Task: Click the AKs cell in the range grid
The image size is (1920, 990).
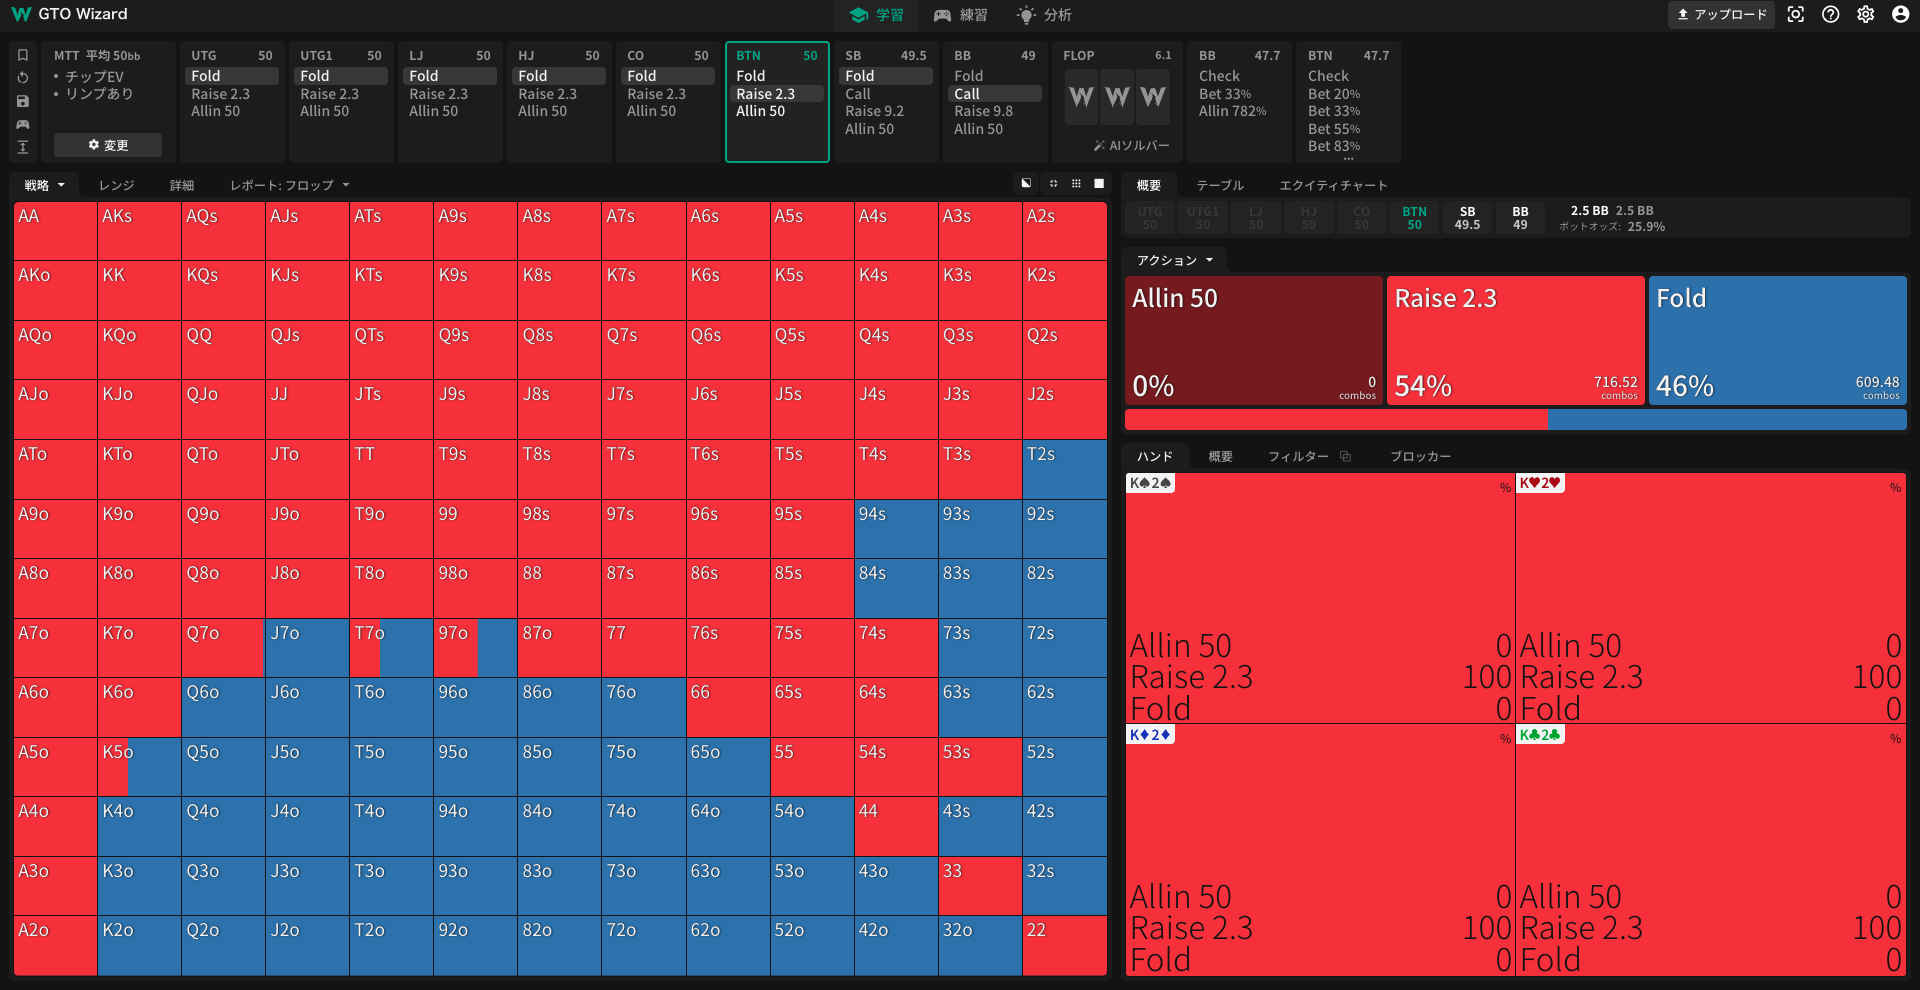Action: click(x=139, y=231)
